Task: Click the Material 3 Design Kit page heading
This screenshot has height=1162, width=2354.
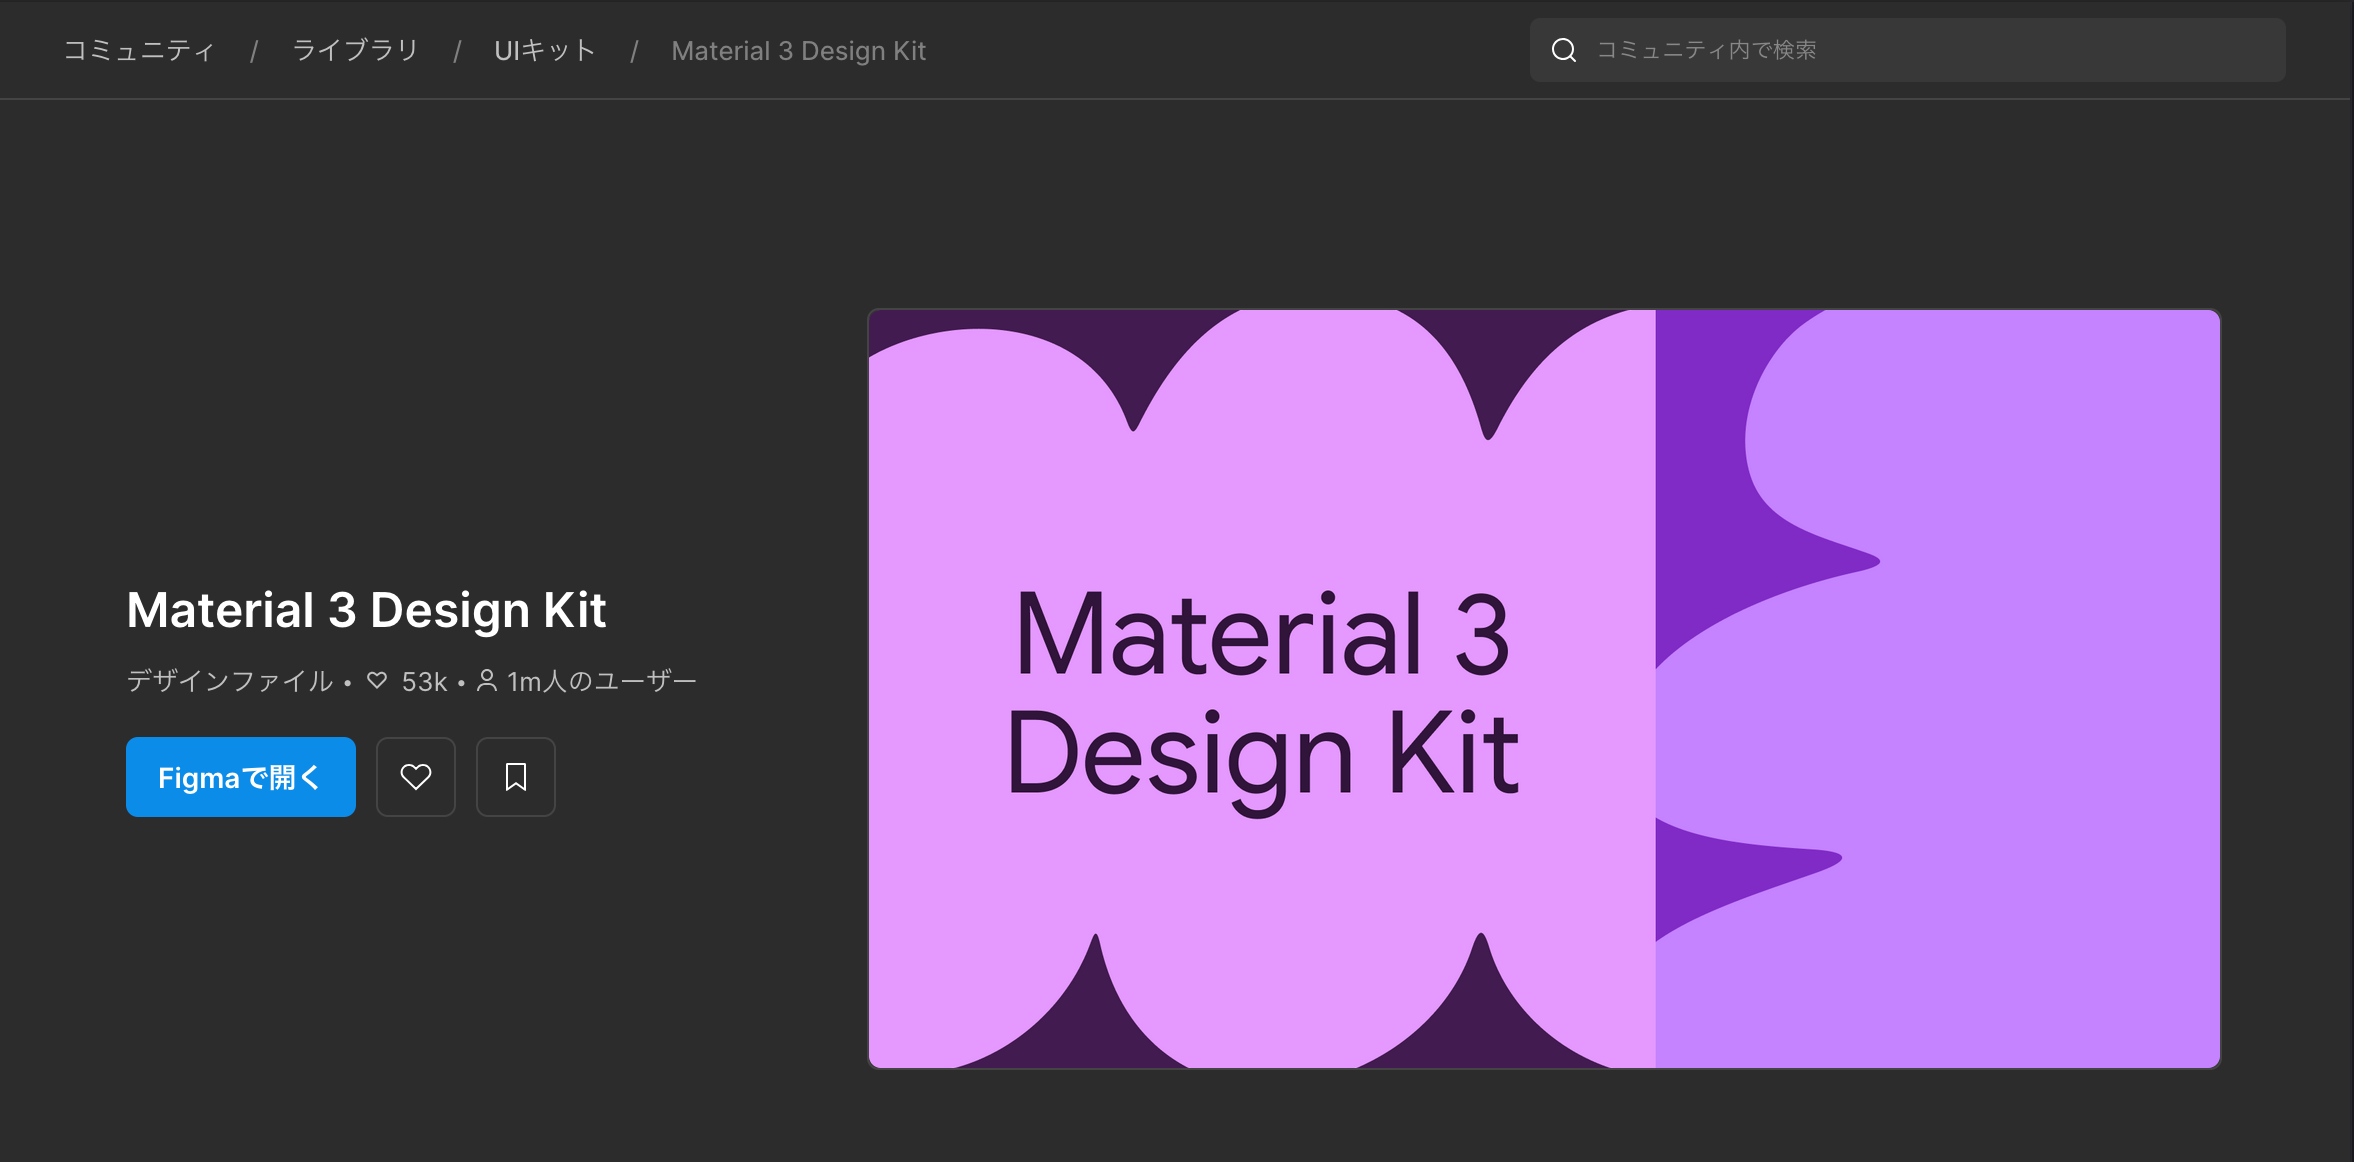Action: click(x=366, y=610)
